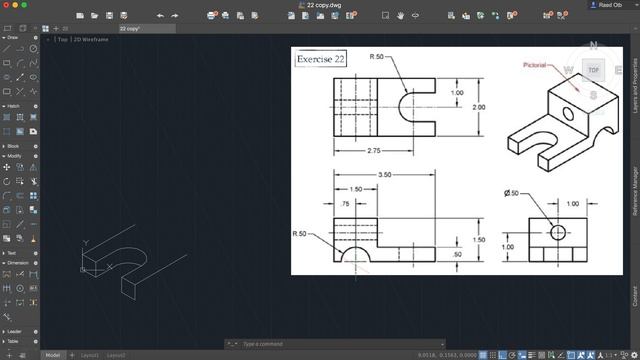Expand the Leader panel section
640x360 pixels.
(4, 331)
